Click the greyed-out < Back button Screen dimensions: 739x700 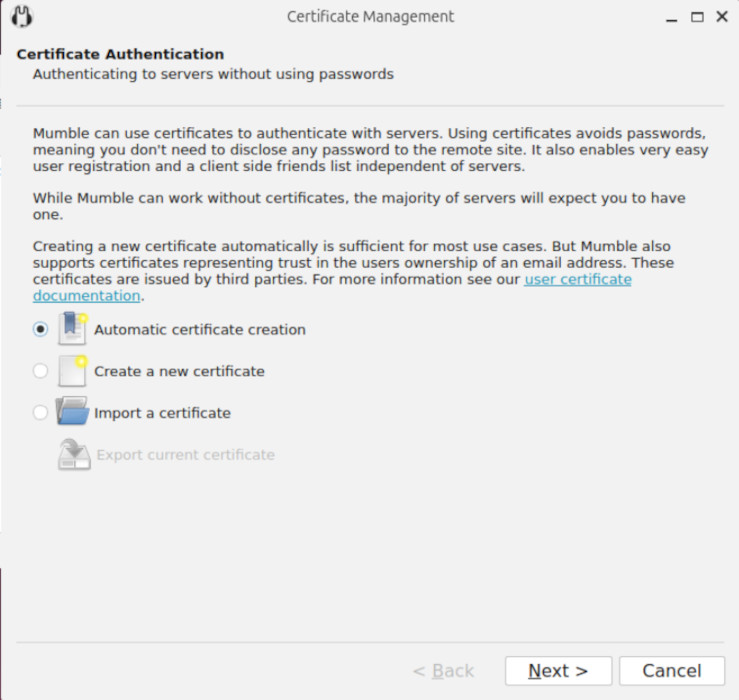443,671
